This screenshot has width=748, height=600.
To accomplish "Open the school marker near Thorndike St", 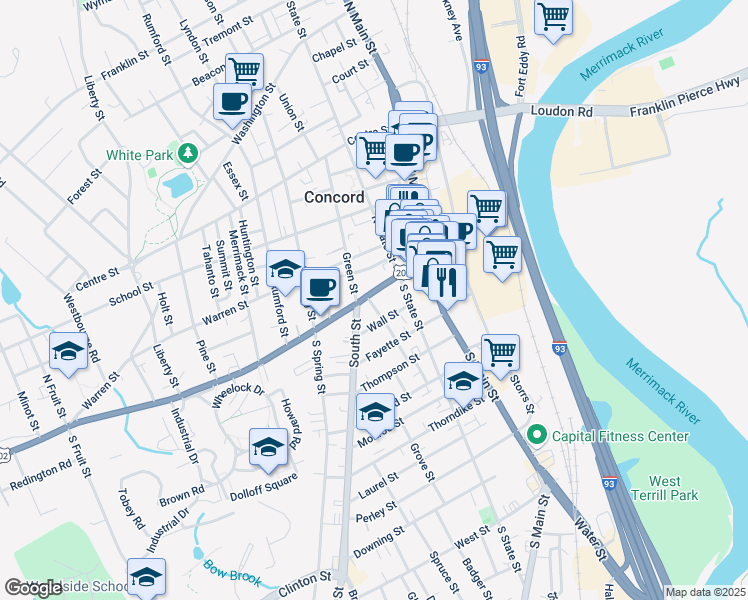I will click(x=463, y=384).
